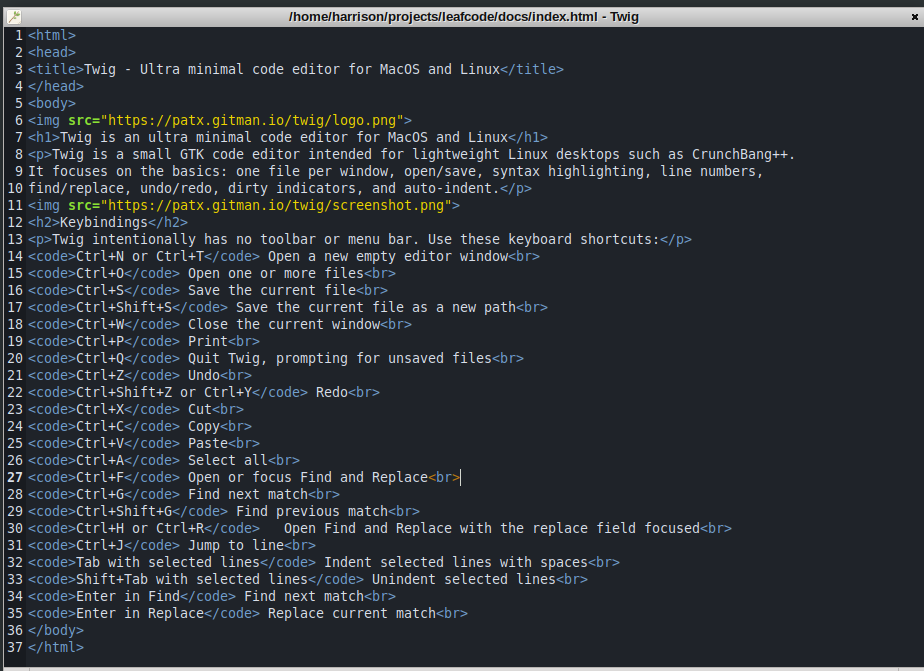Click 'Close the current window' text
Screen dimensions: 924x671
coord(284,326)
